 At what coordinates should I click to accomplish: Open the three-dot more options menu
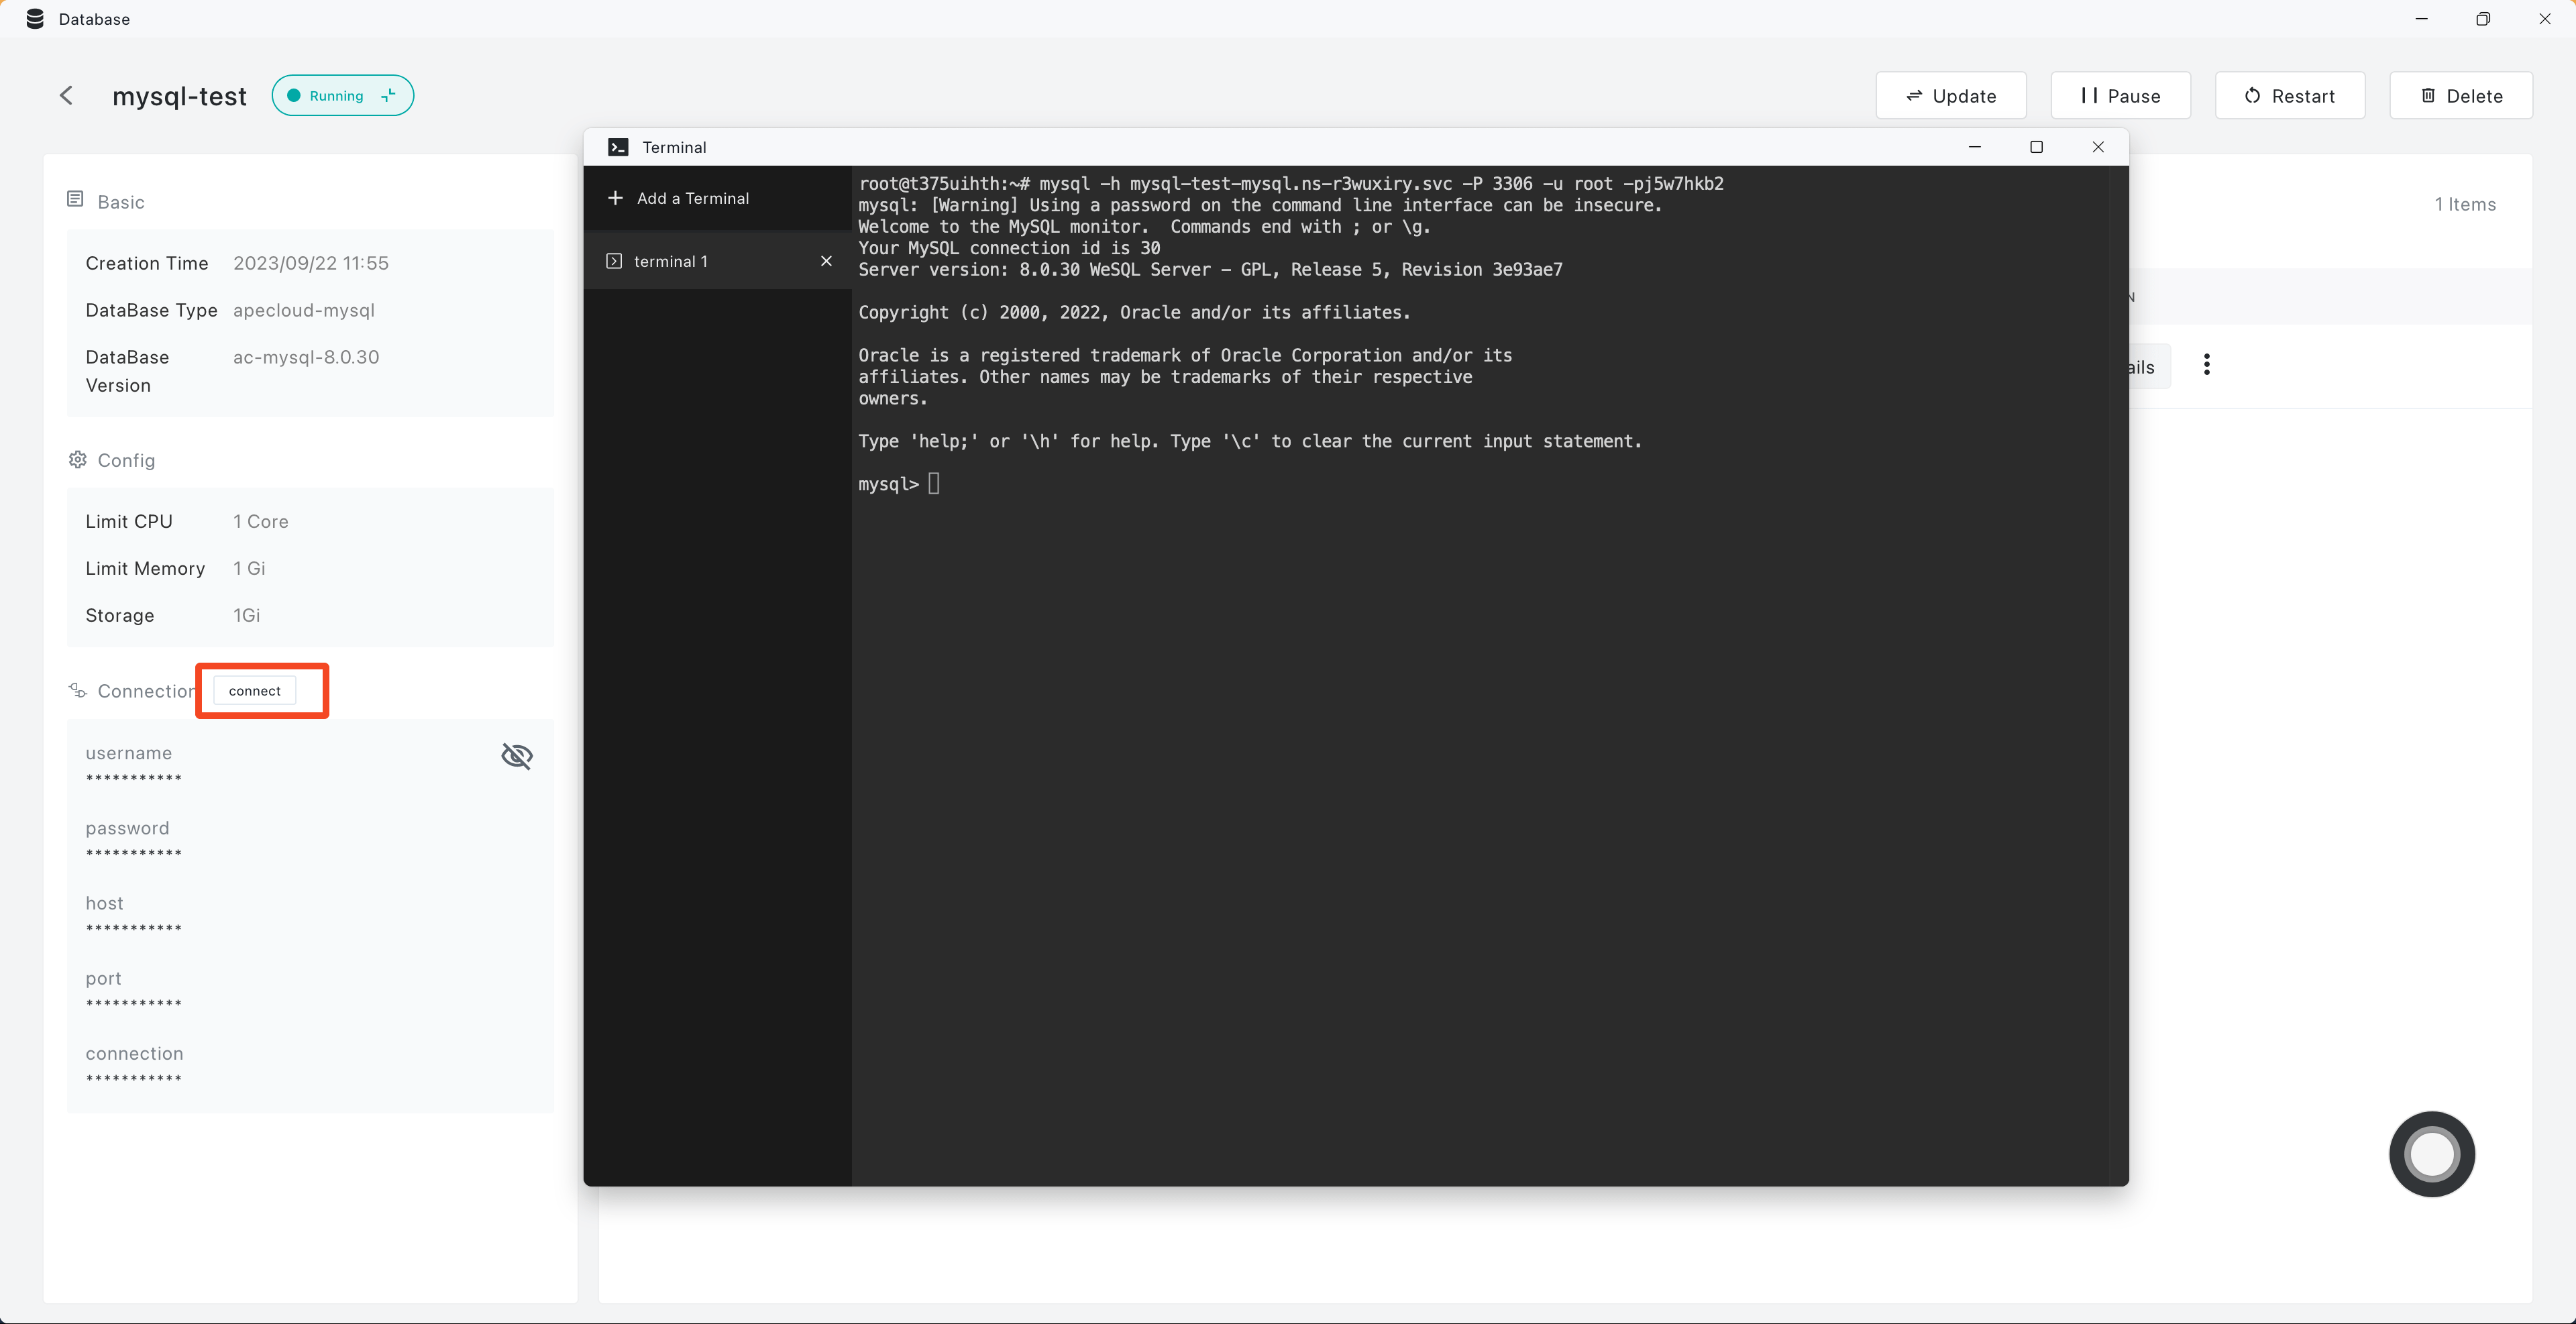click(2206, 365)
